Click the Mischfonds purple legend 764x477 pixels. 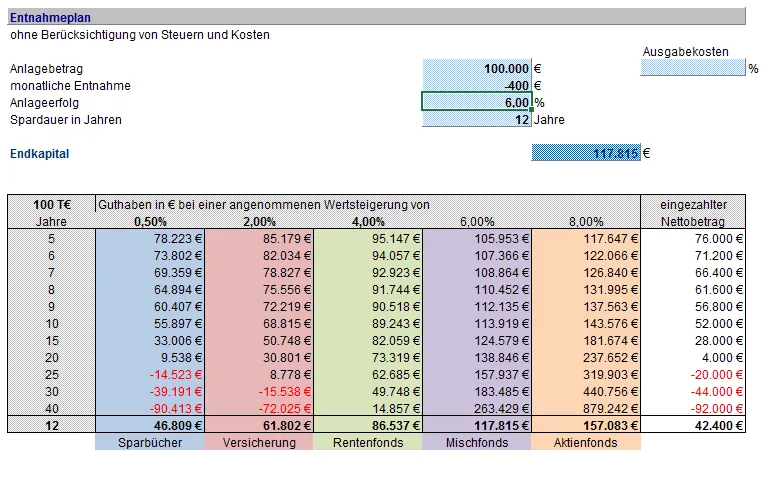coord(477,442)
